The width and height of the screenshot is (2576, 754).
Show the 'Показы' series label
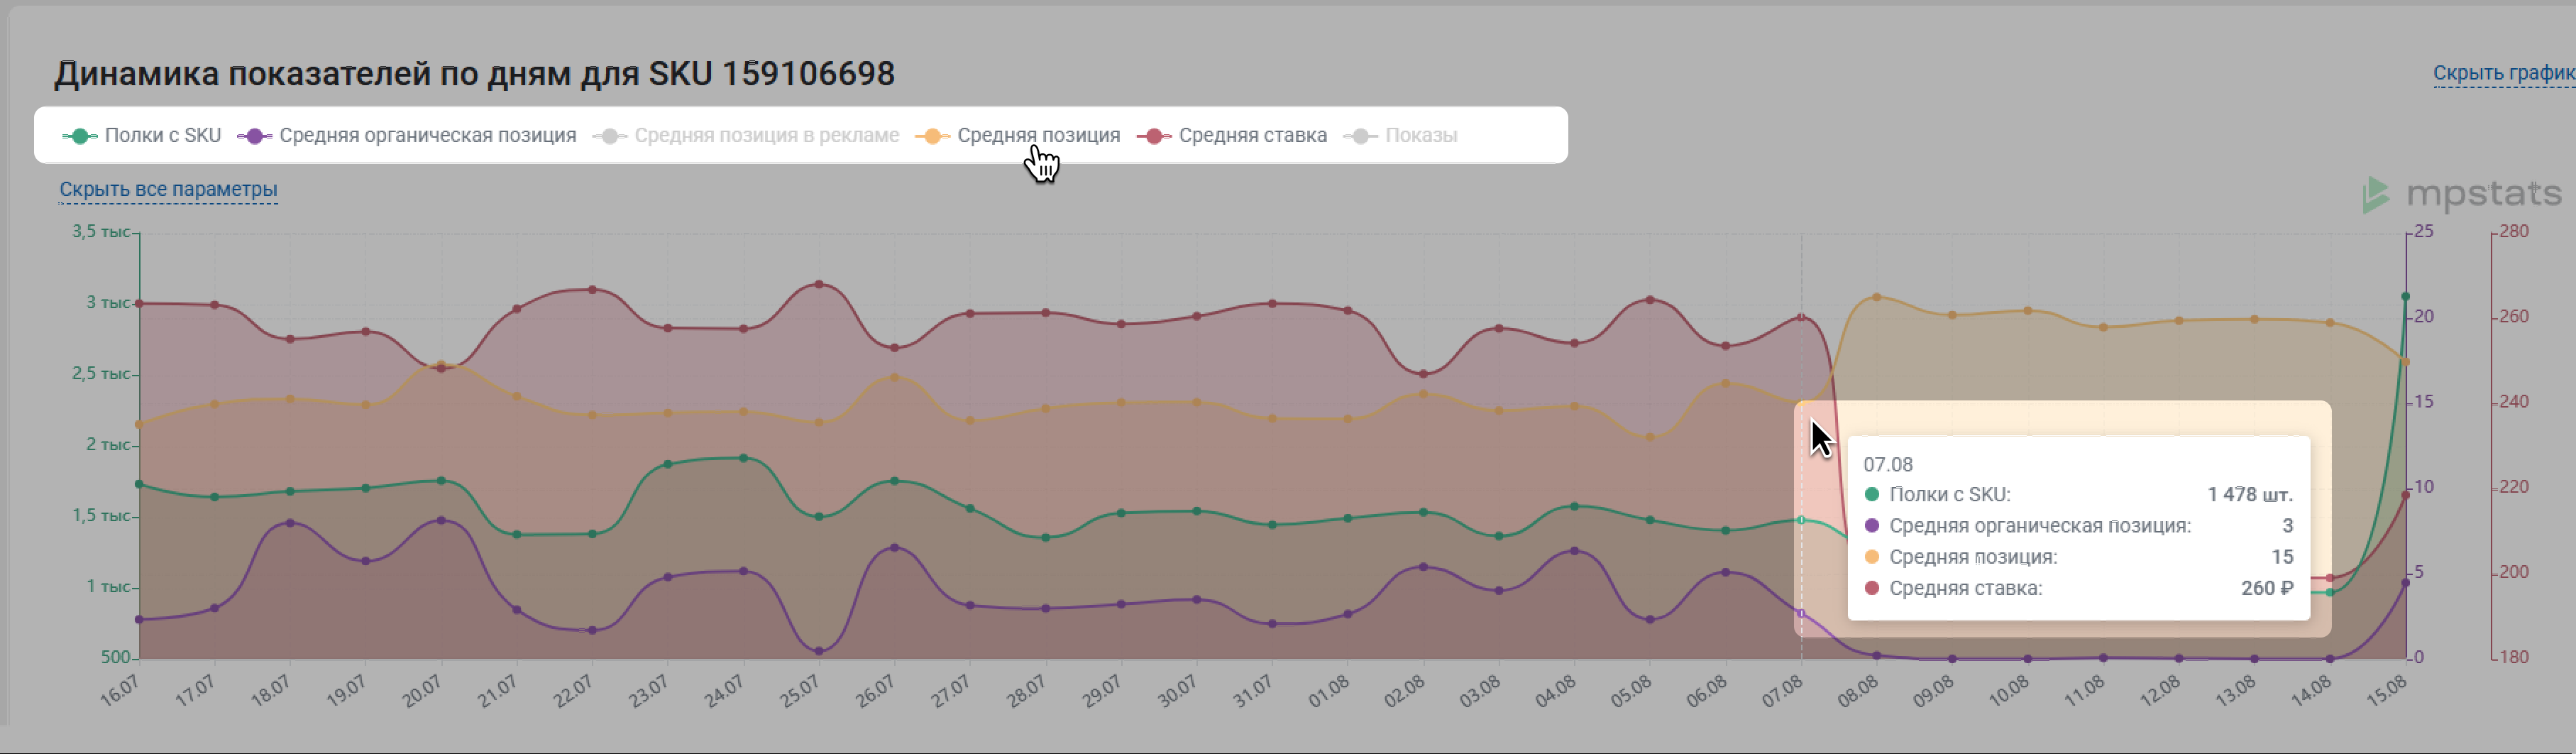click(x=1420, y=136)
